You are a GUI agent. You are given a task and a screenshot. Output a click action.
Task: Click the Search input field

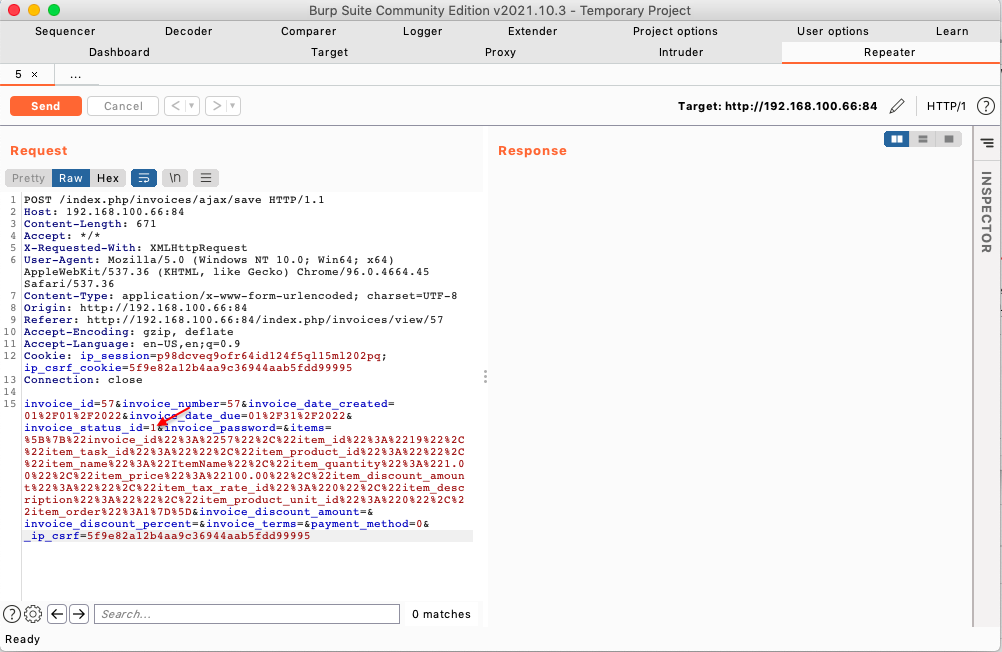tap(246, 614)
